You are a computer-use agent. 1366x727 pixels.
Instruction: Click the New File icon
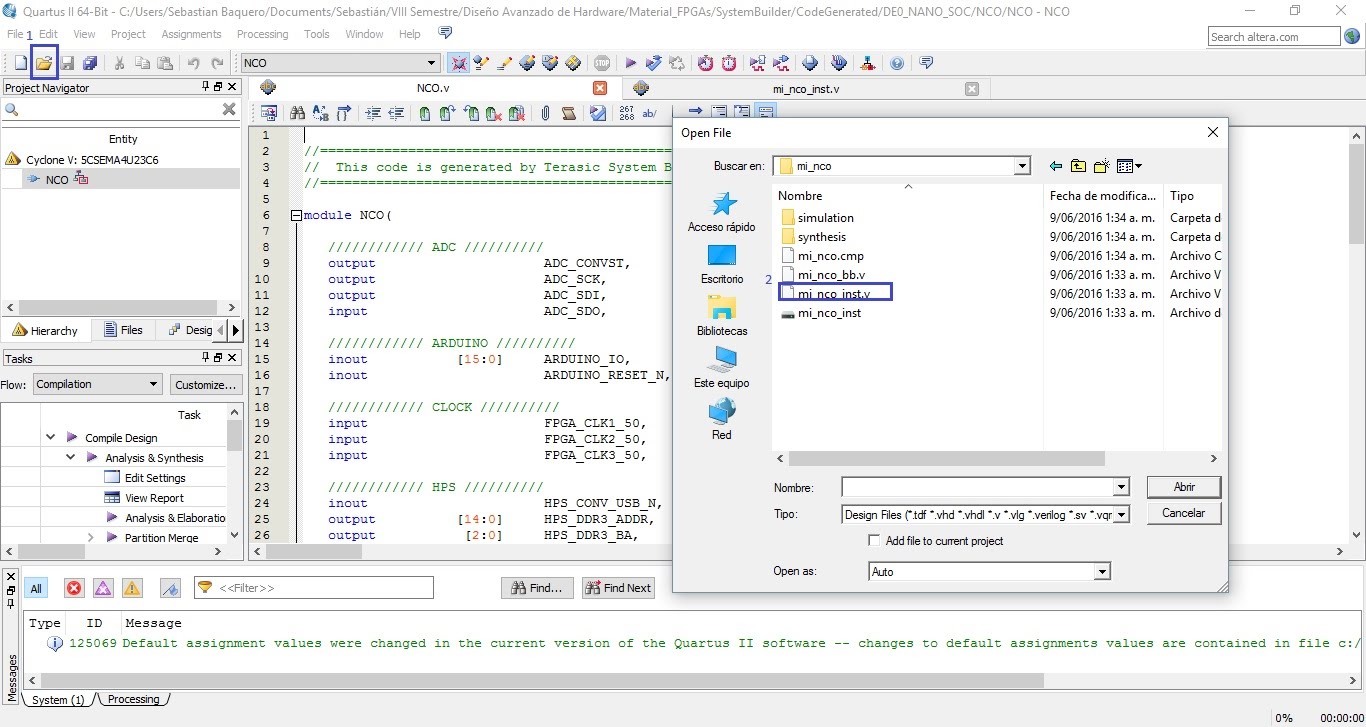coord(20,63)
